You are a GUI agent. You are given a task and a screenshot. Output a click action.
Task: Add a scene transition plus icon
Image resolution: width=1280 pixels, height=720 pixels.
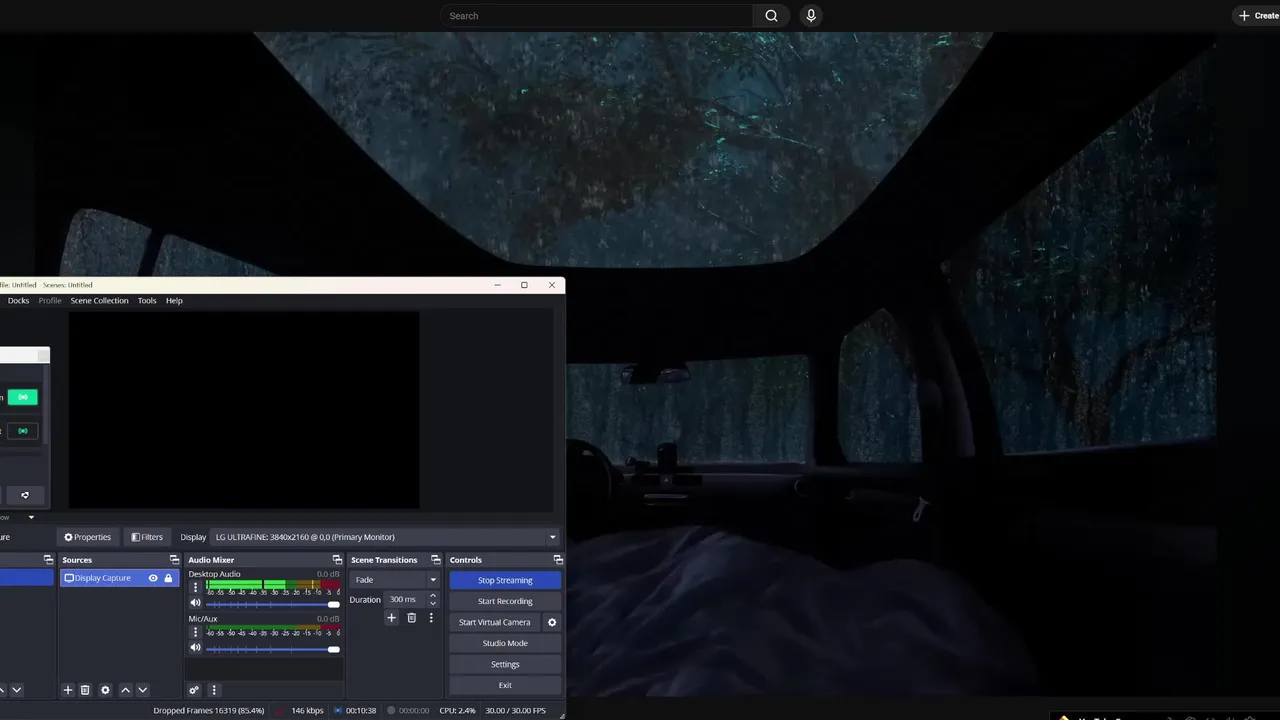(x=391, y=618)
